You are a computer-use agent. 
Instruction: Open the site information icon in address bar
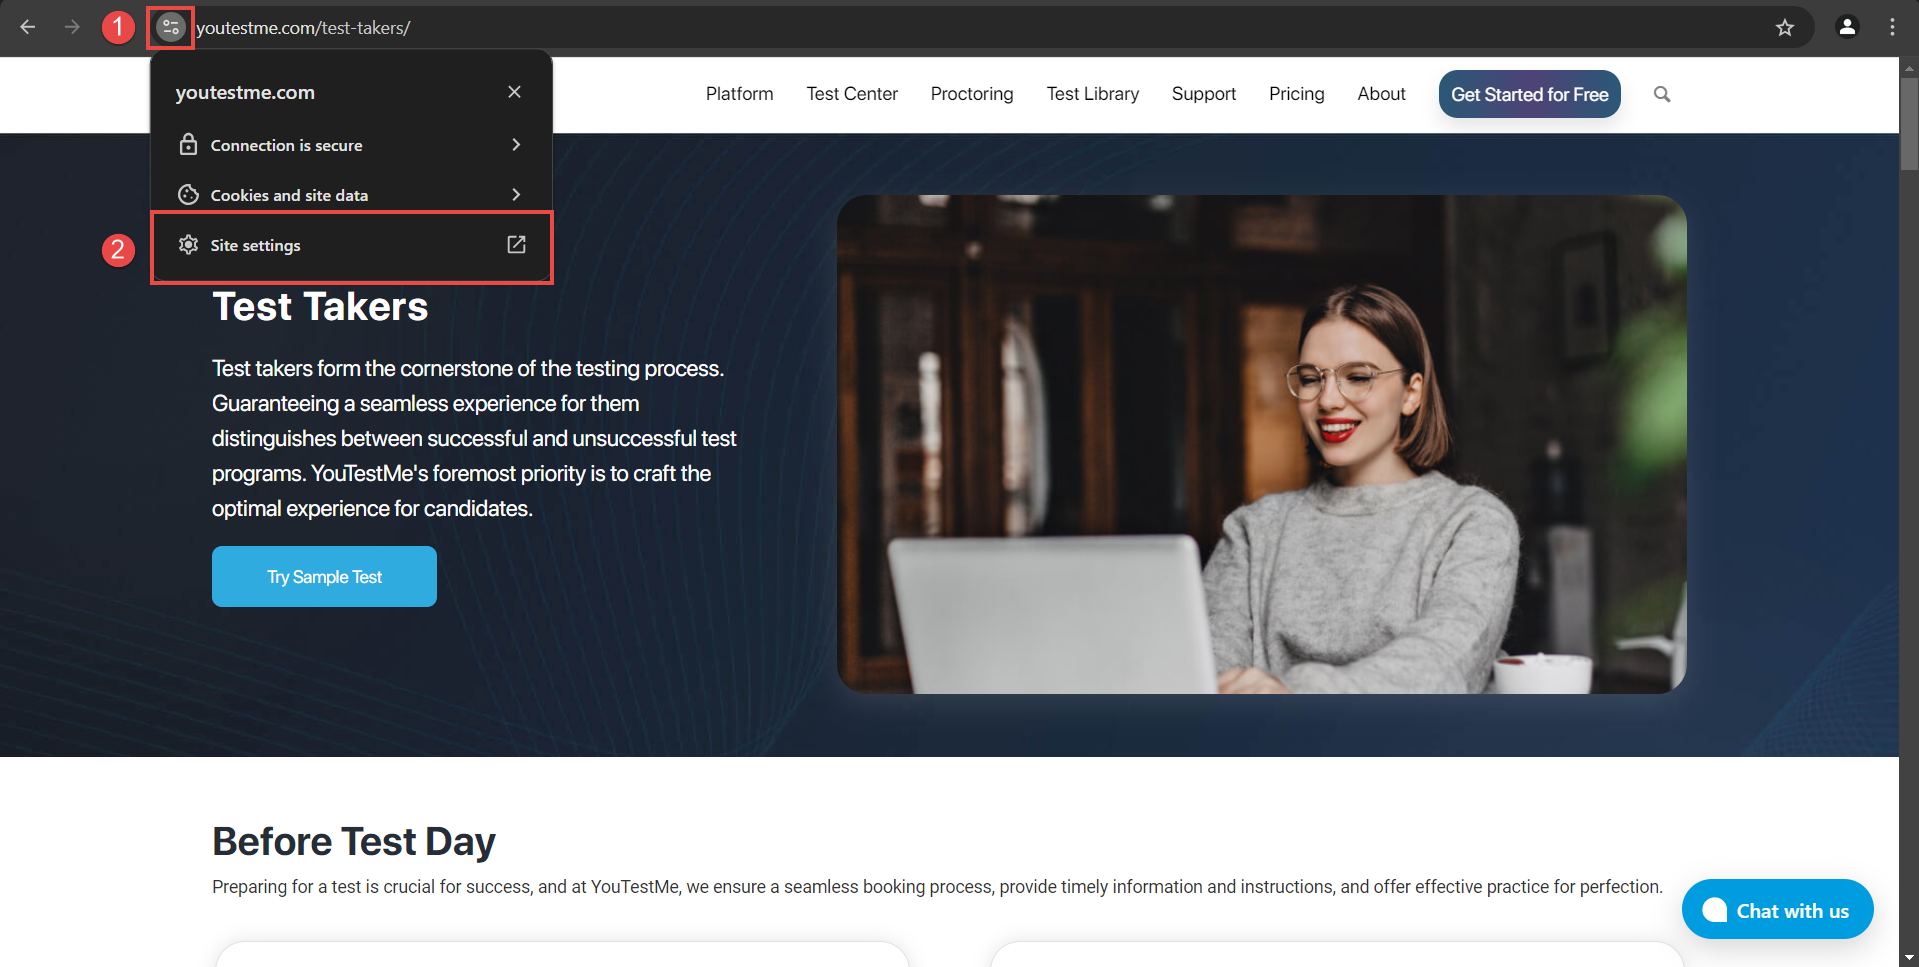[x=171, y=27]
